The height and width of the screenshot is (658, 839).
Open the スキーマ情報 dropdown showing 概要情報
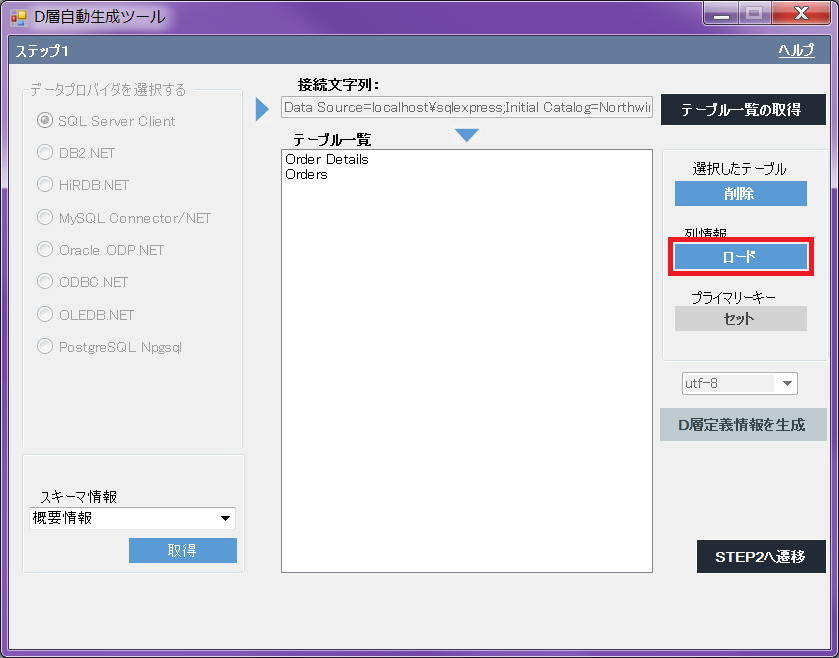pyautogui.click(x=133, y=518)
